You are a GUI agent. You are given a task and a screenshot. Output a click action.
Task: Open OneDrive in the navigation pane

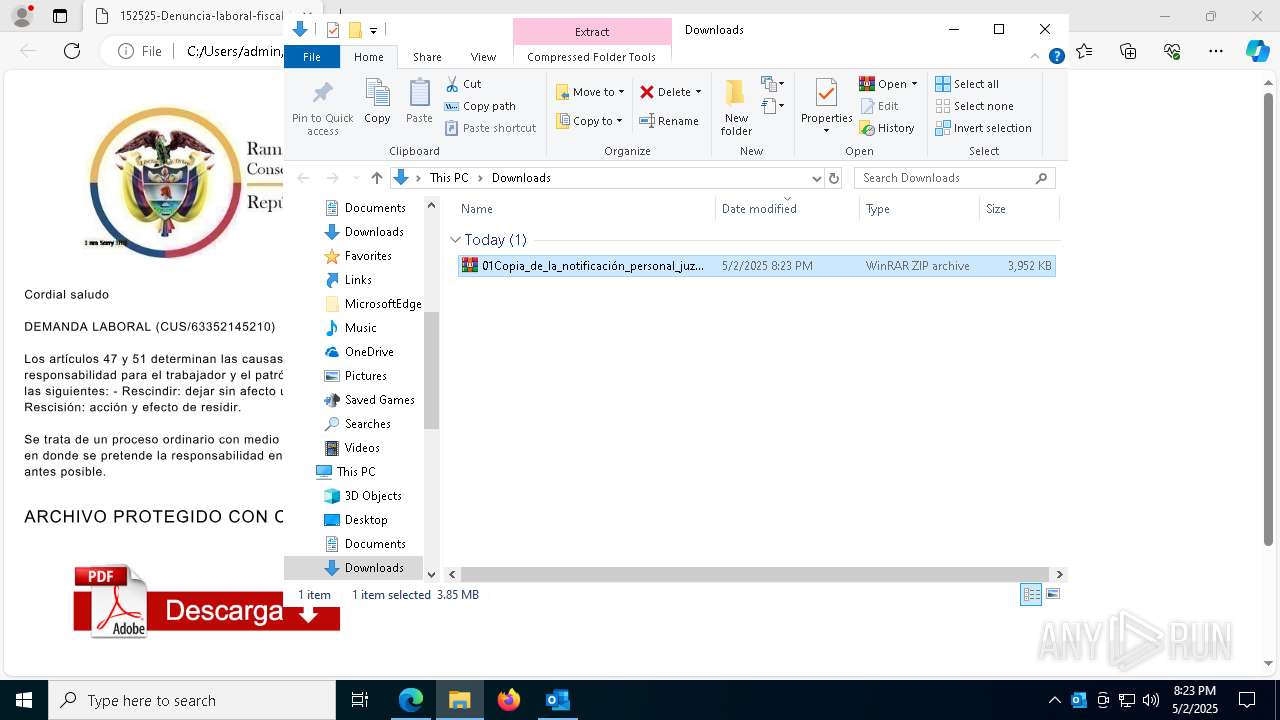click(368, 352)
